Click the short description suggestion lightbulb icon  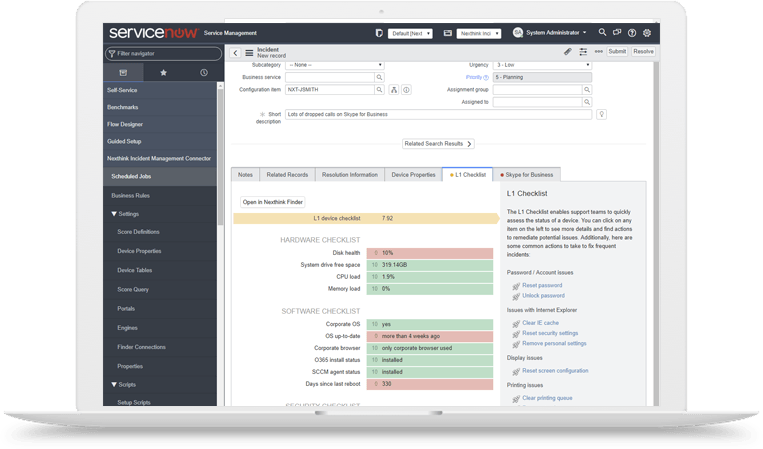(601, 114)
